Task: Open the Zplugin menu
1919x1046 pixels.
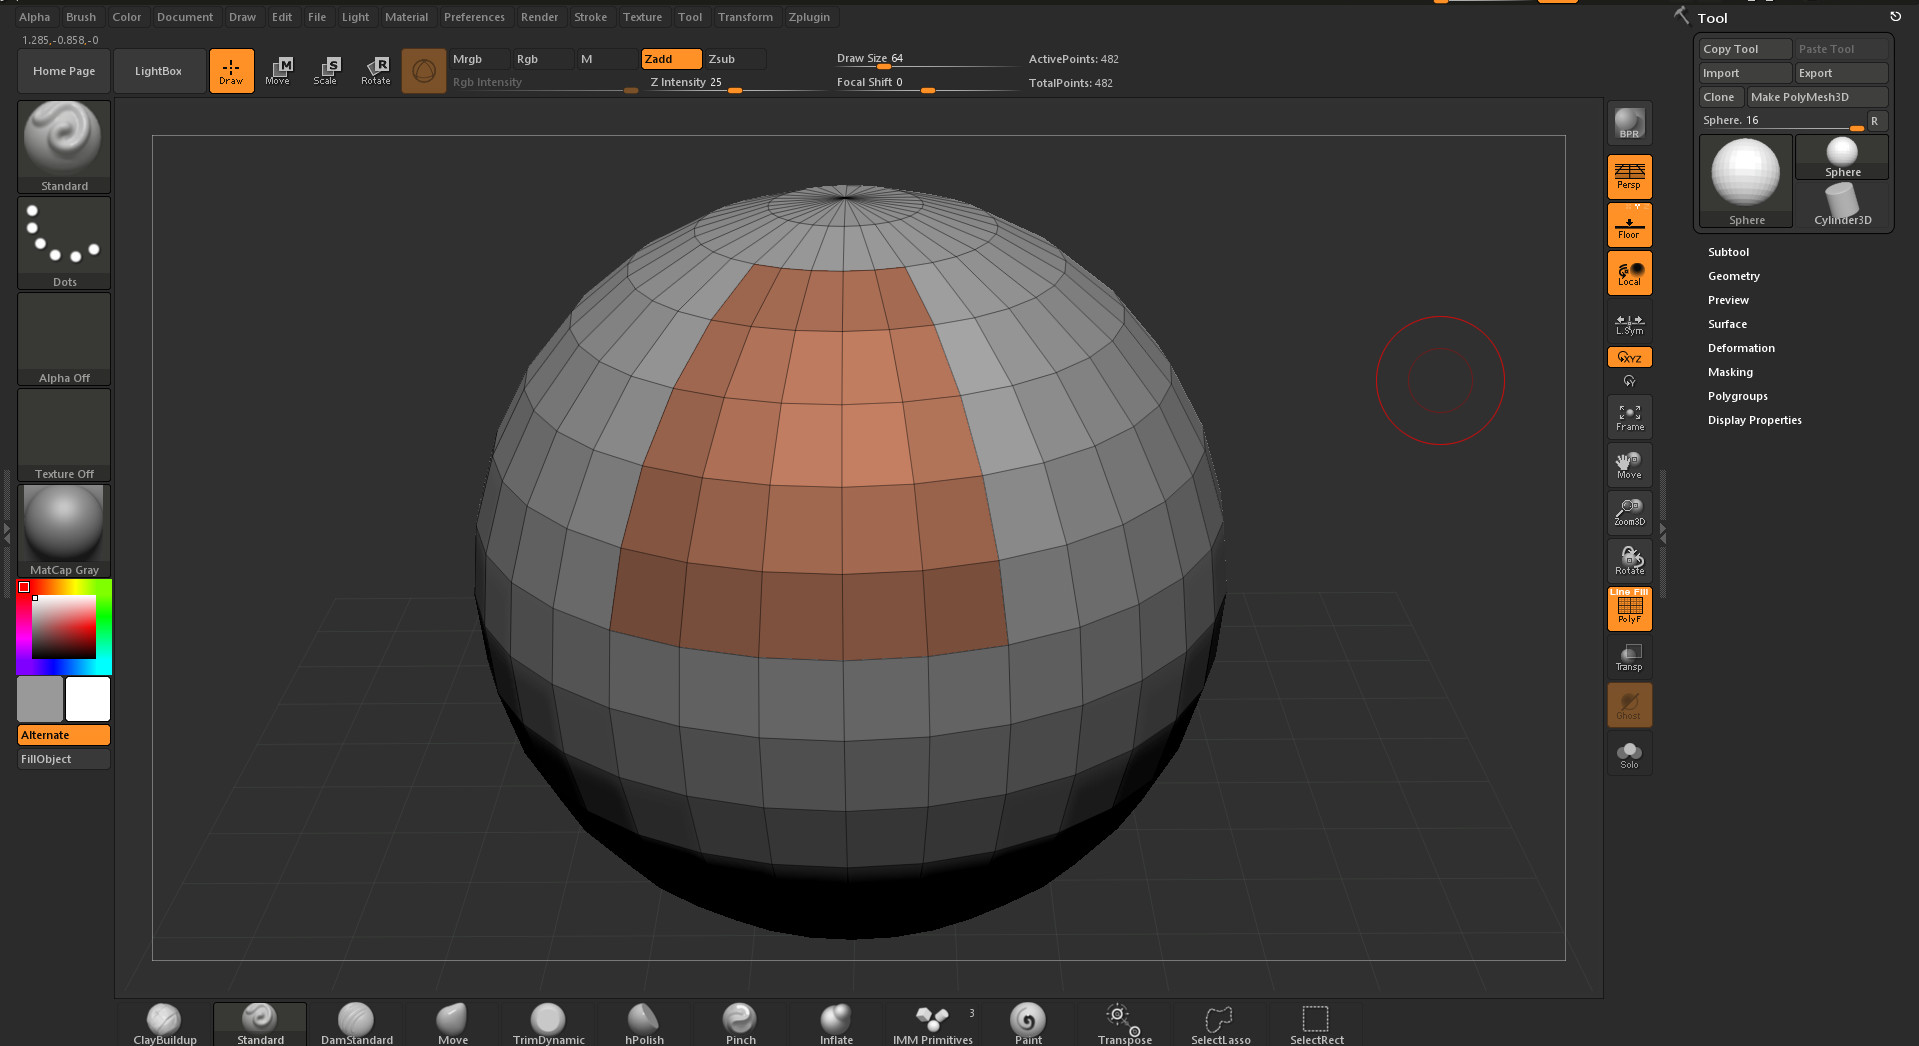Action: 808,16
